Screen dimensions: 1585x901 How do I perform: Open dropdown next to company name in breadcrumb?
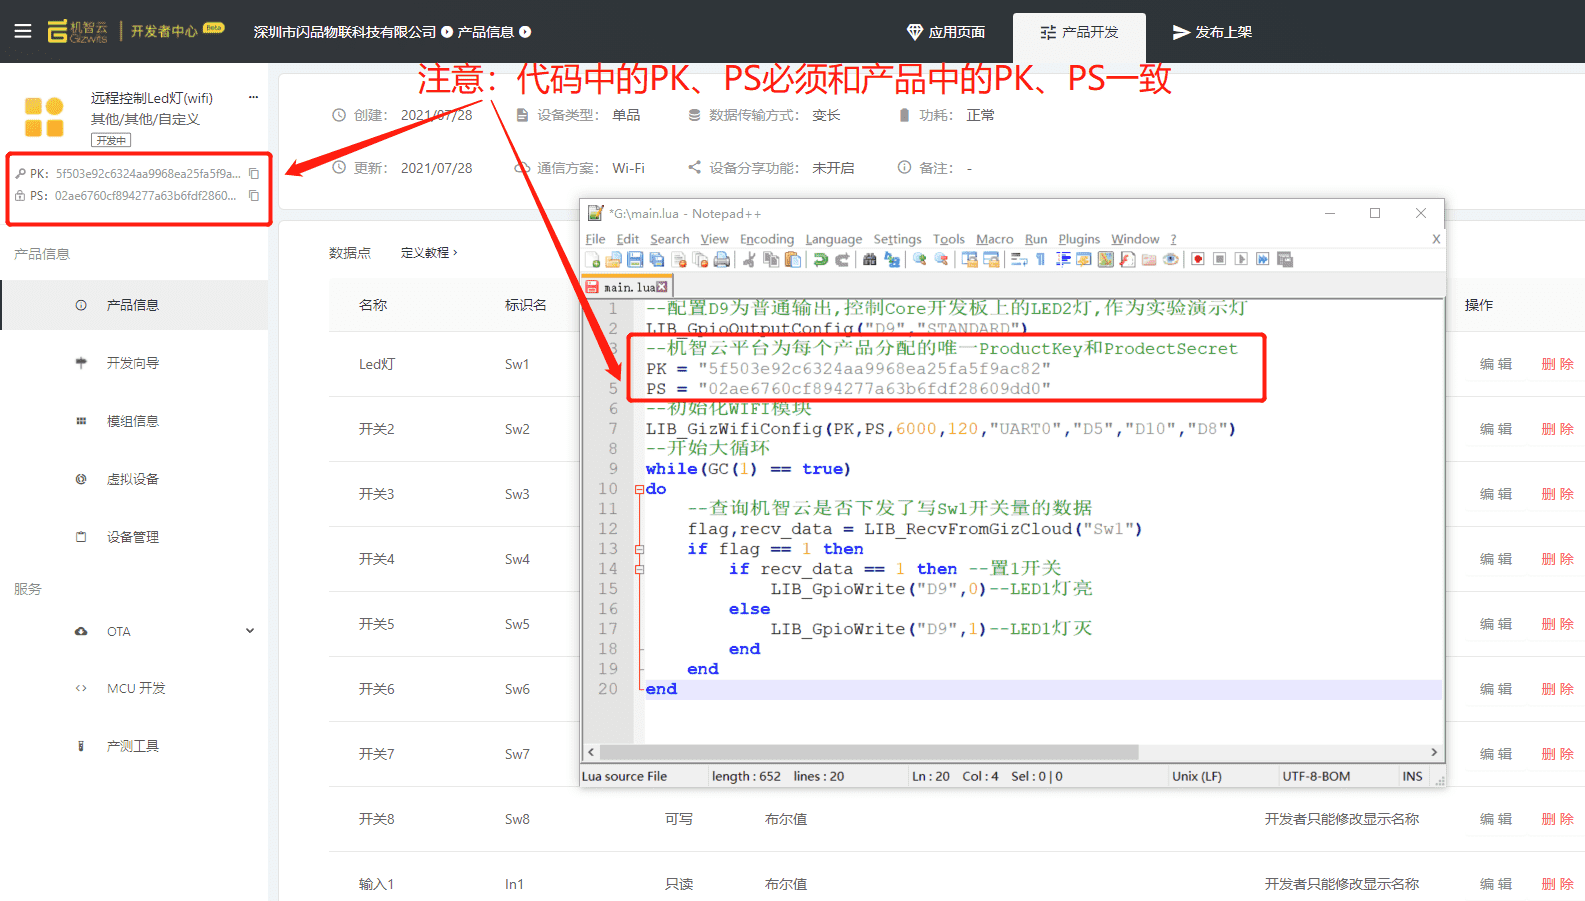coord(447,32)
